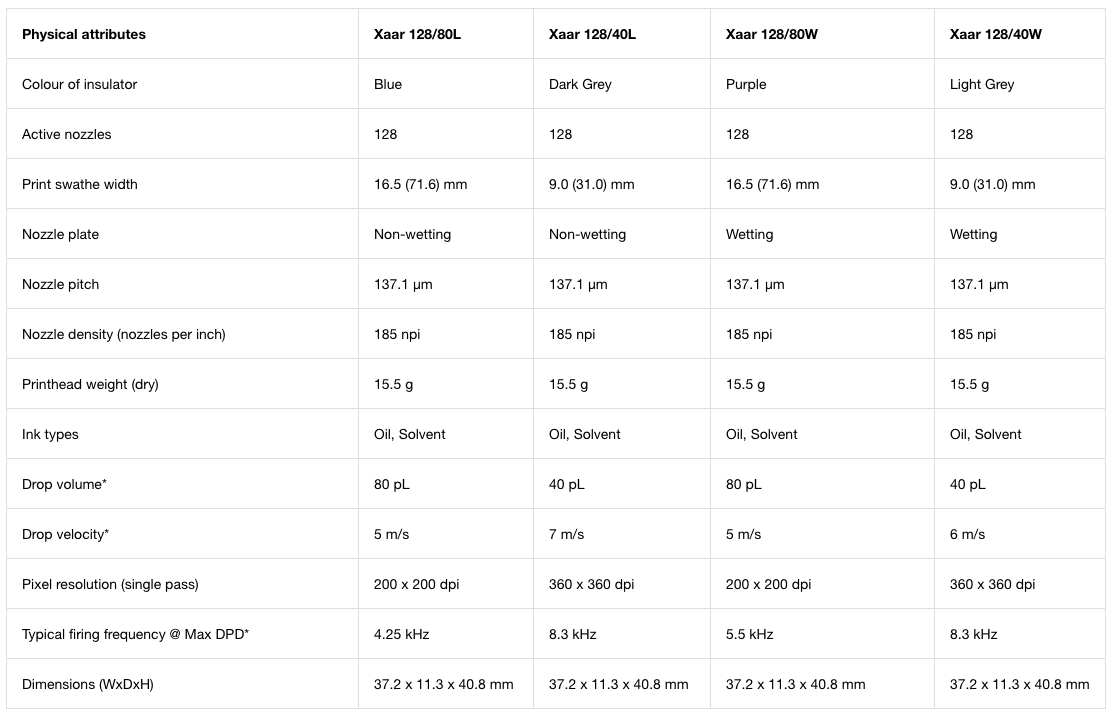This screenshot has height=716, width=1114.
Task: Select the Xaar 128/40L column header
Action: (x=592, y=34)
